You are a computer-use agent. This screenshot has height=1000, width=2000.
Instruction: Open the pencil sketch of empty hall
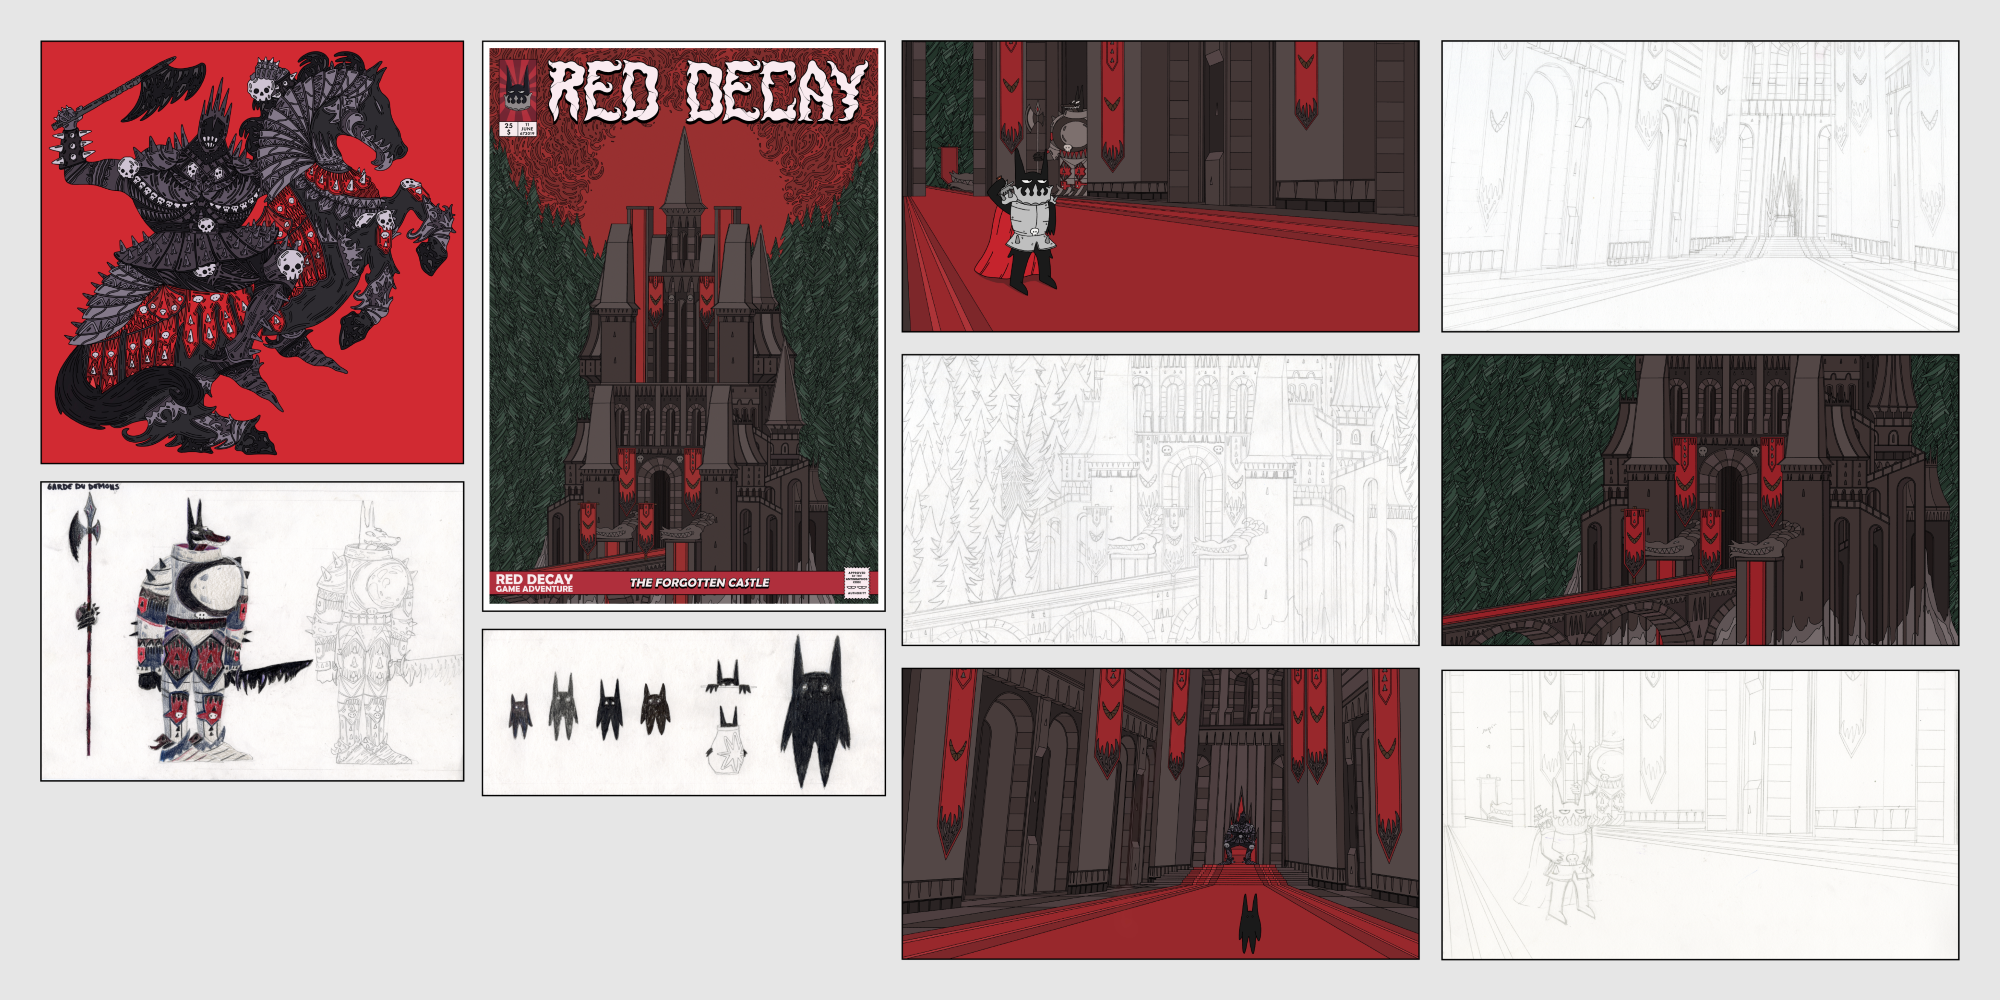click(x=1699, y=186)
